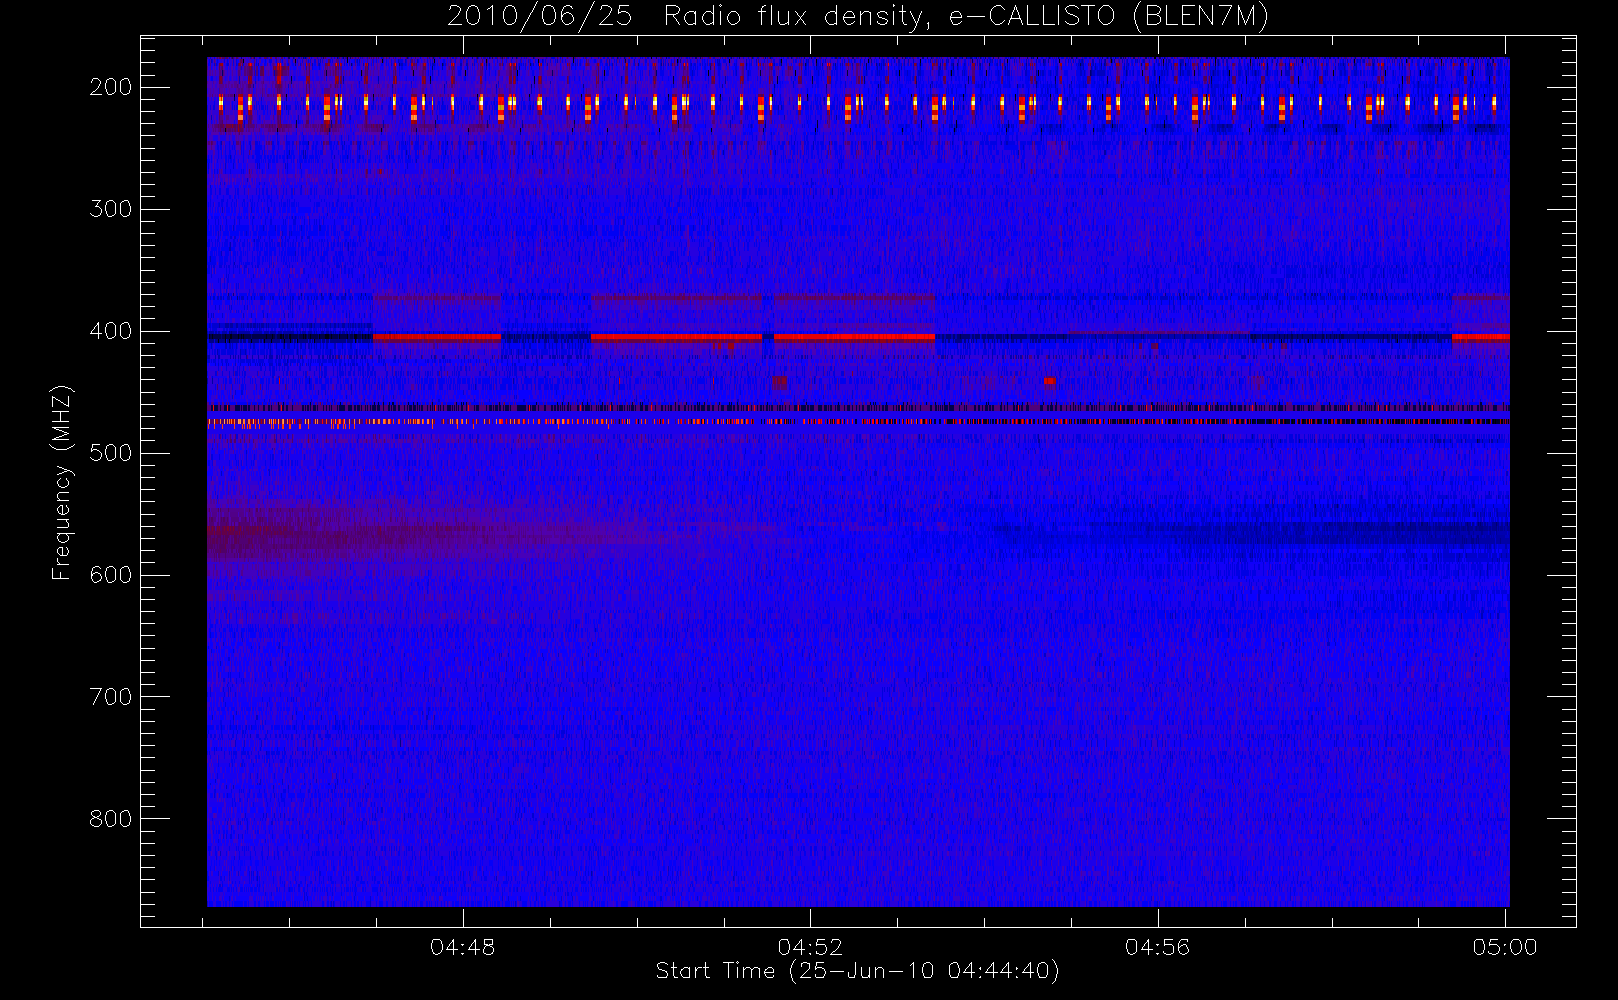Click the 600 frequency tick label

[x=110, y=575]
